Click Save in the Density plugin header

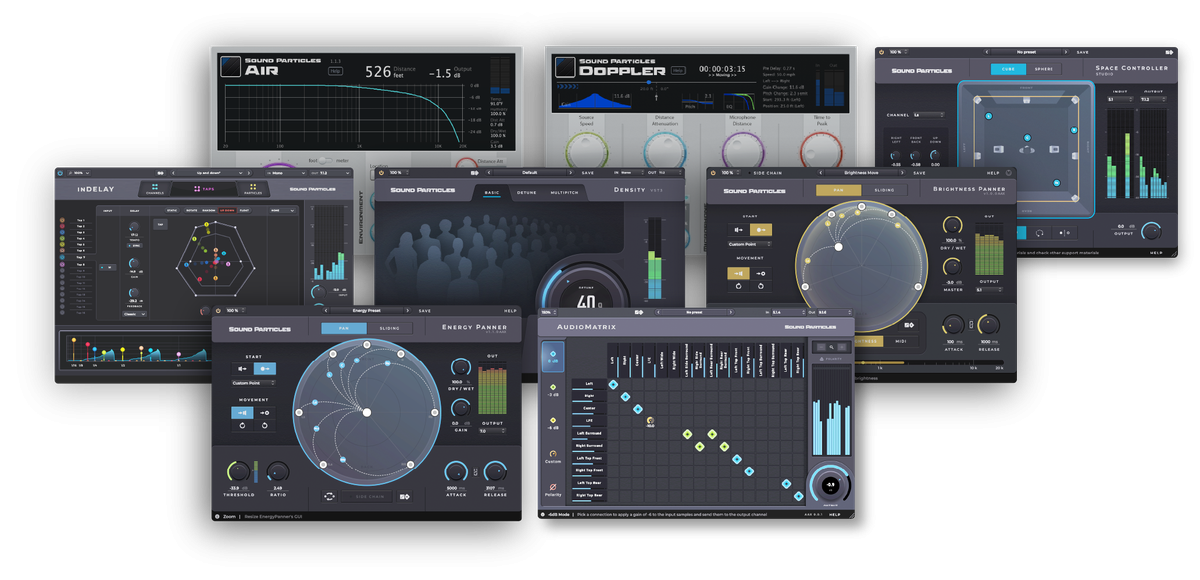(587, 172)
